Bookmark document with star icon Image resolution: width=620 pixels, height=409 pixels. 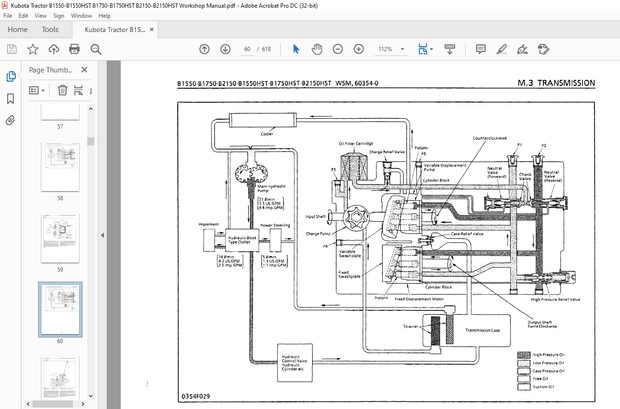(32, 49)
